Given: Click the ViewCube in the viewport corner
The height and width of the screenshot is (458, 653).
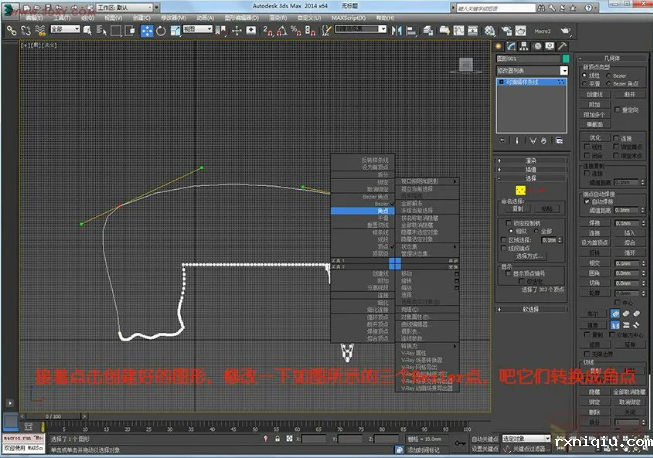Looking at the screenshot, I should coord(466,65).
